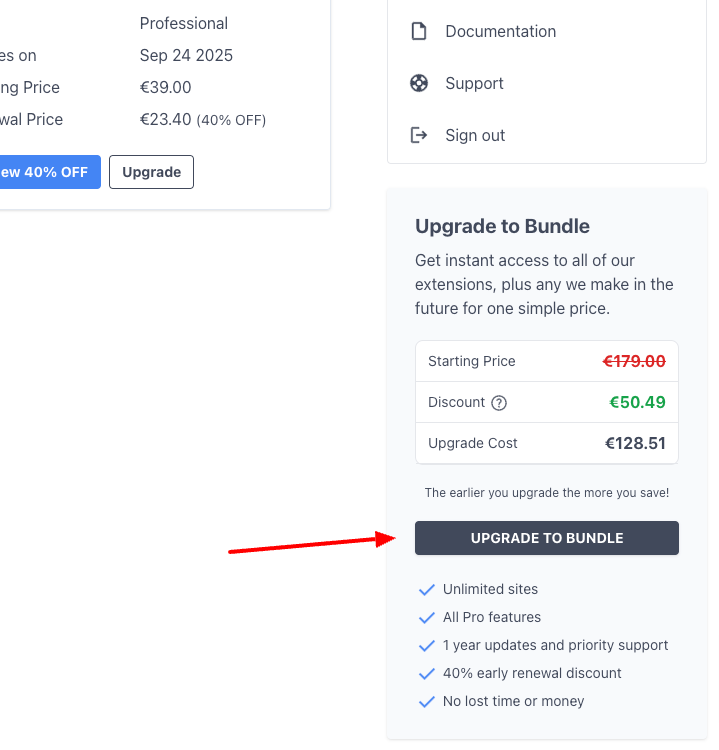Screen dimensions: 719x750
Task: Click the €23.40 renewal price text
Action: pos(165,120)
